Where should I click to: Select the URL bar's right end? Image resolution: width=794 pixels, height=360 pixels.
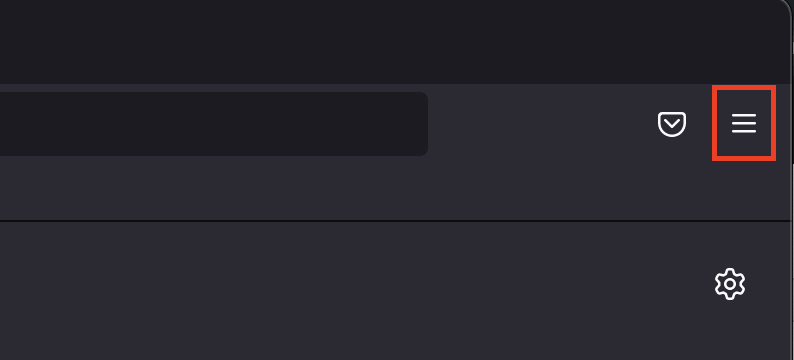(405, 124)
